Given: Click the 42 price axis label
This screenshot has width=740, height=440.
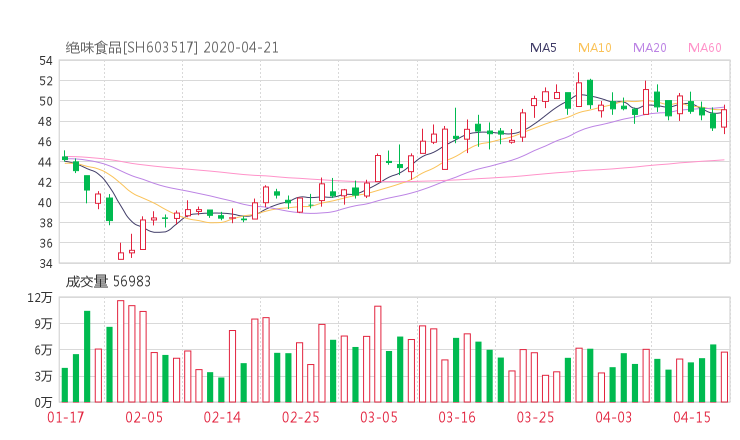Looking at the screenshot, I should coord(46,183).
